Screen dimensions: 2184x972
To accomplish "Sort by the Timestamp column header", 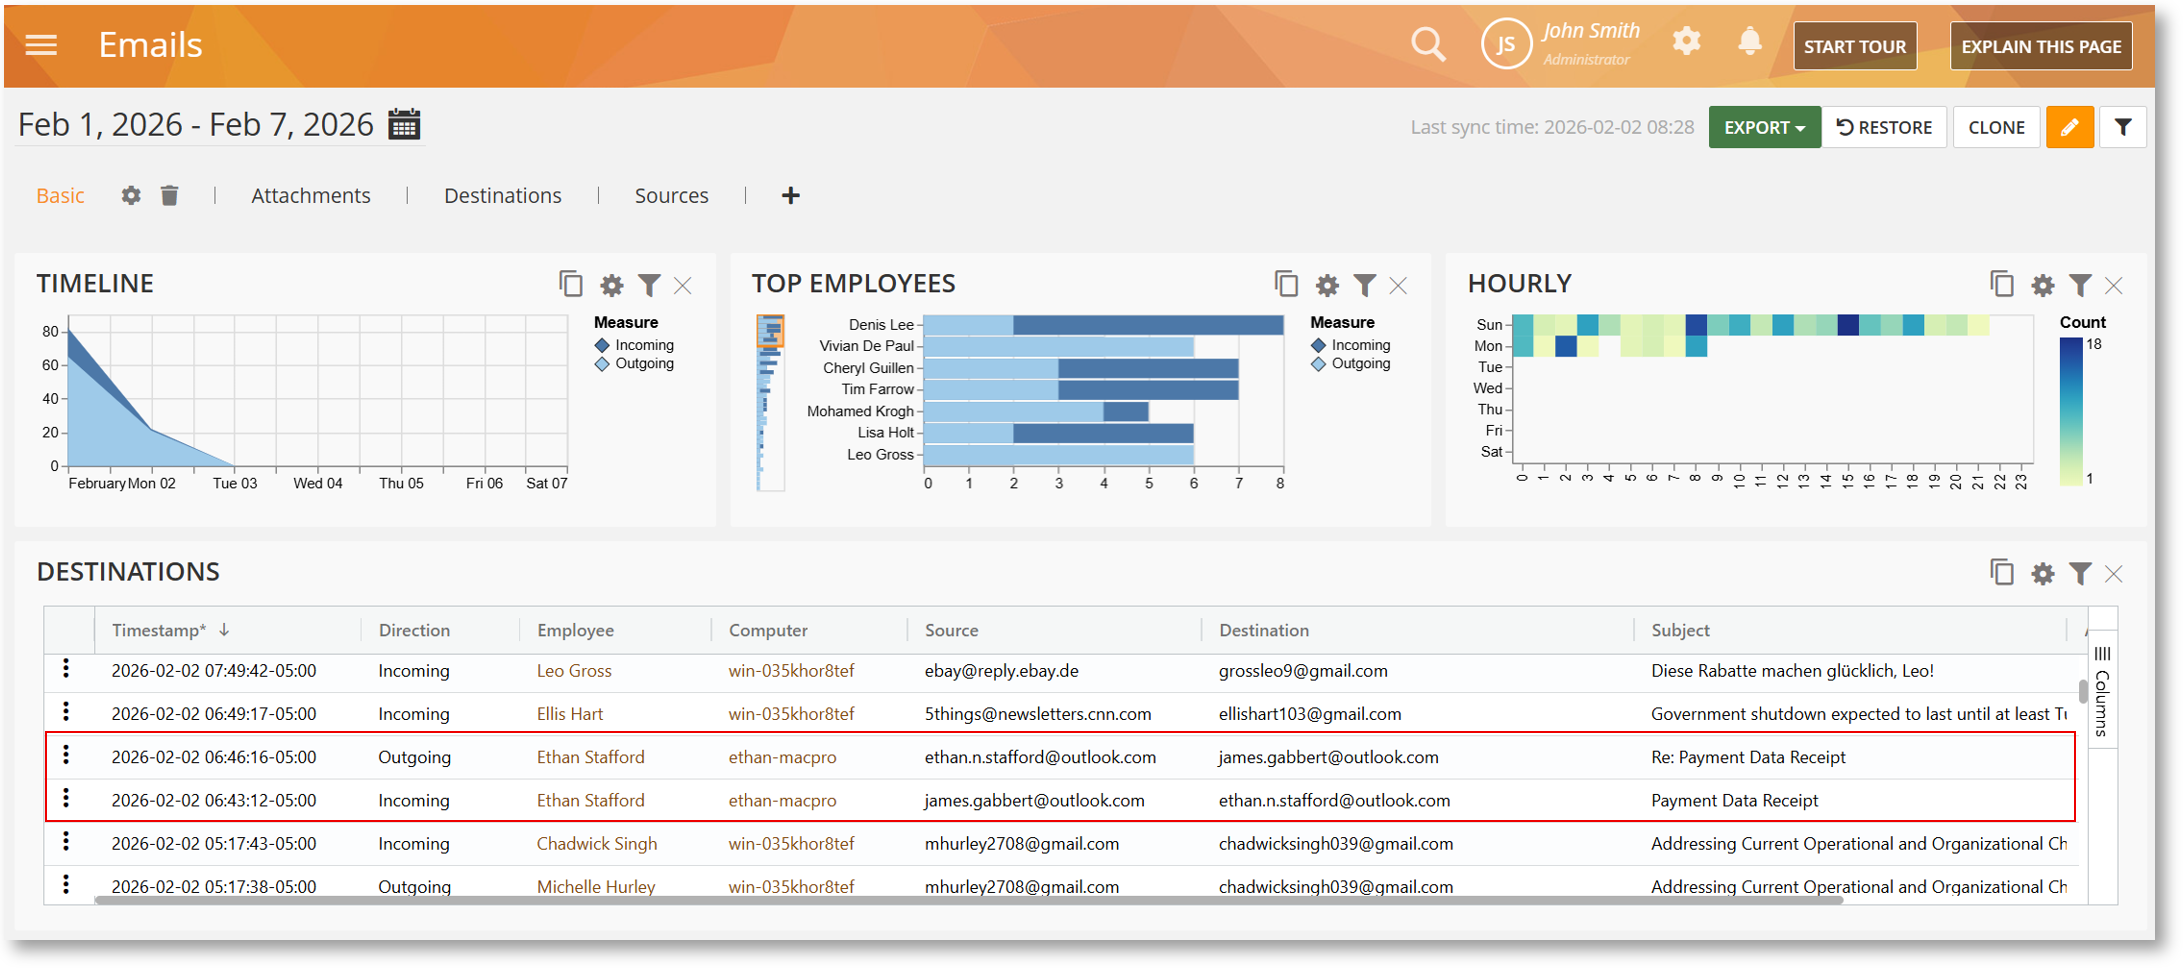I will (160, 630).
